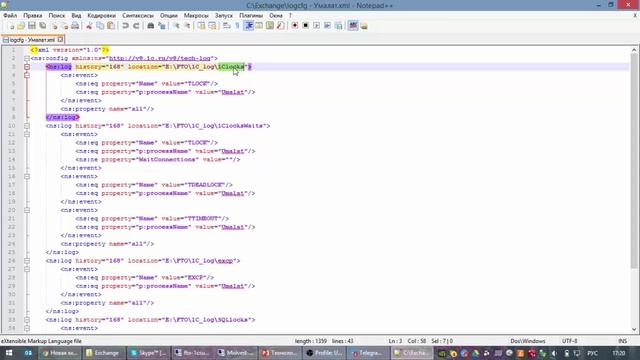Click the scrollbar up arrow
The width and height of the screenshot is (640, 360).
click(634, 50)
